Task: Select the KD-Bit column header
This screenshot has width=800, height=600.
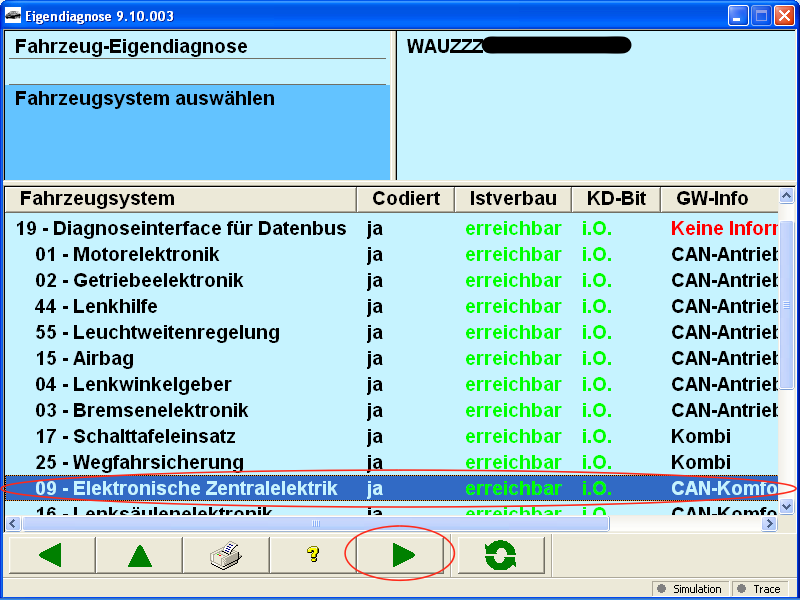Action: pyautogui.click(x=616, y=199)
